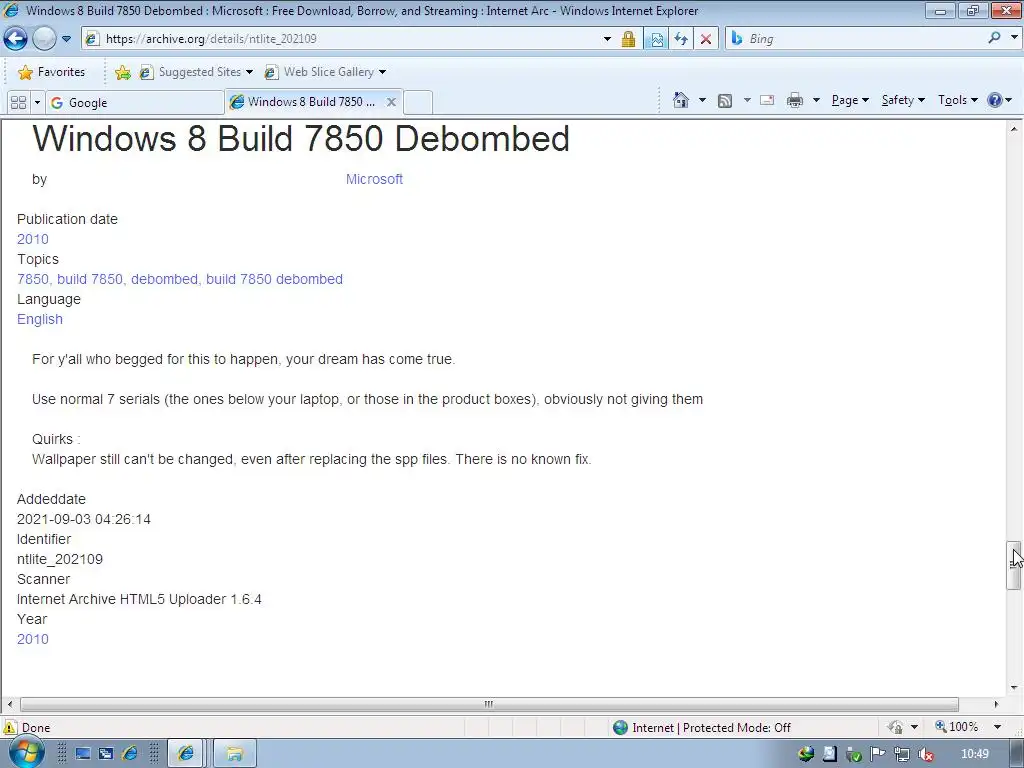Open the Quick Tabs grid view icon
Image resolution: width=1024 pixels, height=768 pixels.
pyautogui.click(x=19, y=103)
